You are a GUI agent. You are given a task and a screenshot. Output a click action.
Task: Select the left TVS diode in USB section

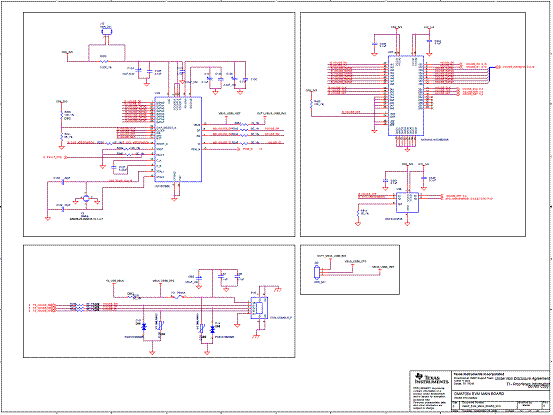(144, 327)
